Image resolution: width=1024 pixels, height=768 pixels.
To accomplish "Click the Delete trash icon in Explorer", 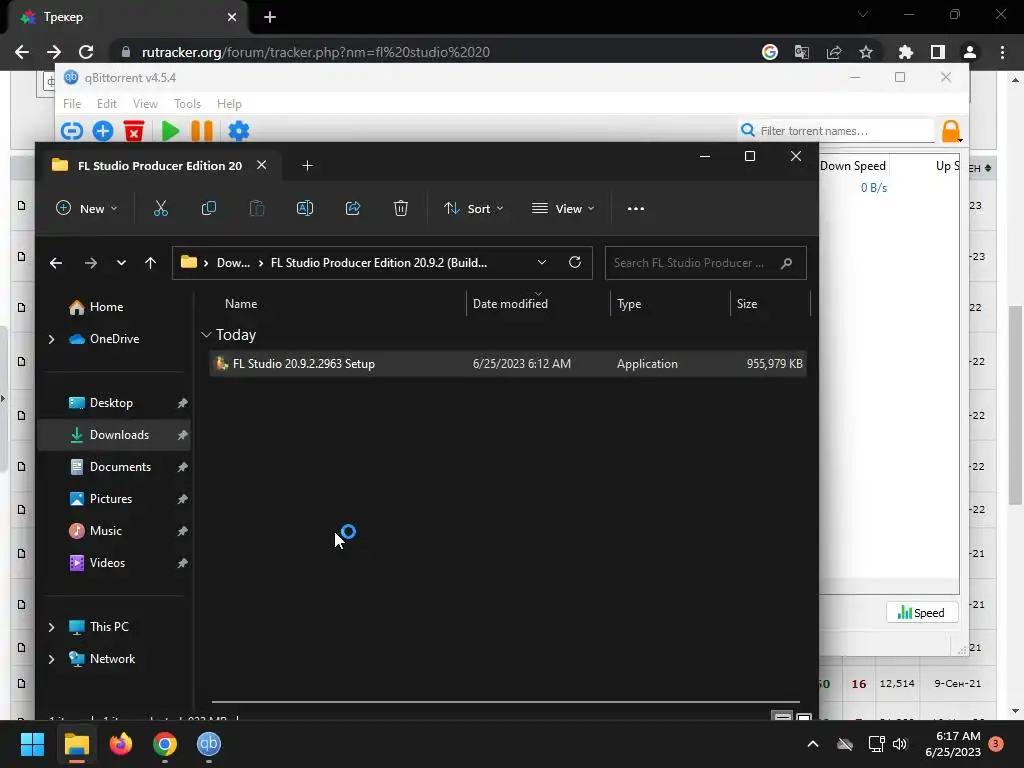I will point(401,208).
